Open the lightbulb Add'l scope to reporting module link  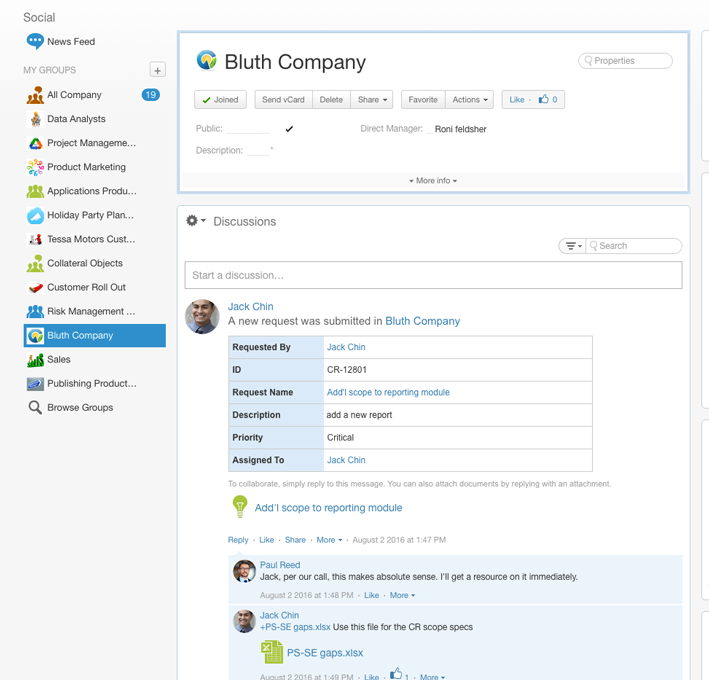328,508
